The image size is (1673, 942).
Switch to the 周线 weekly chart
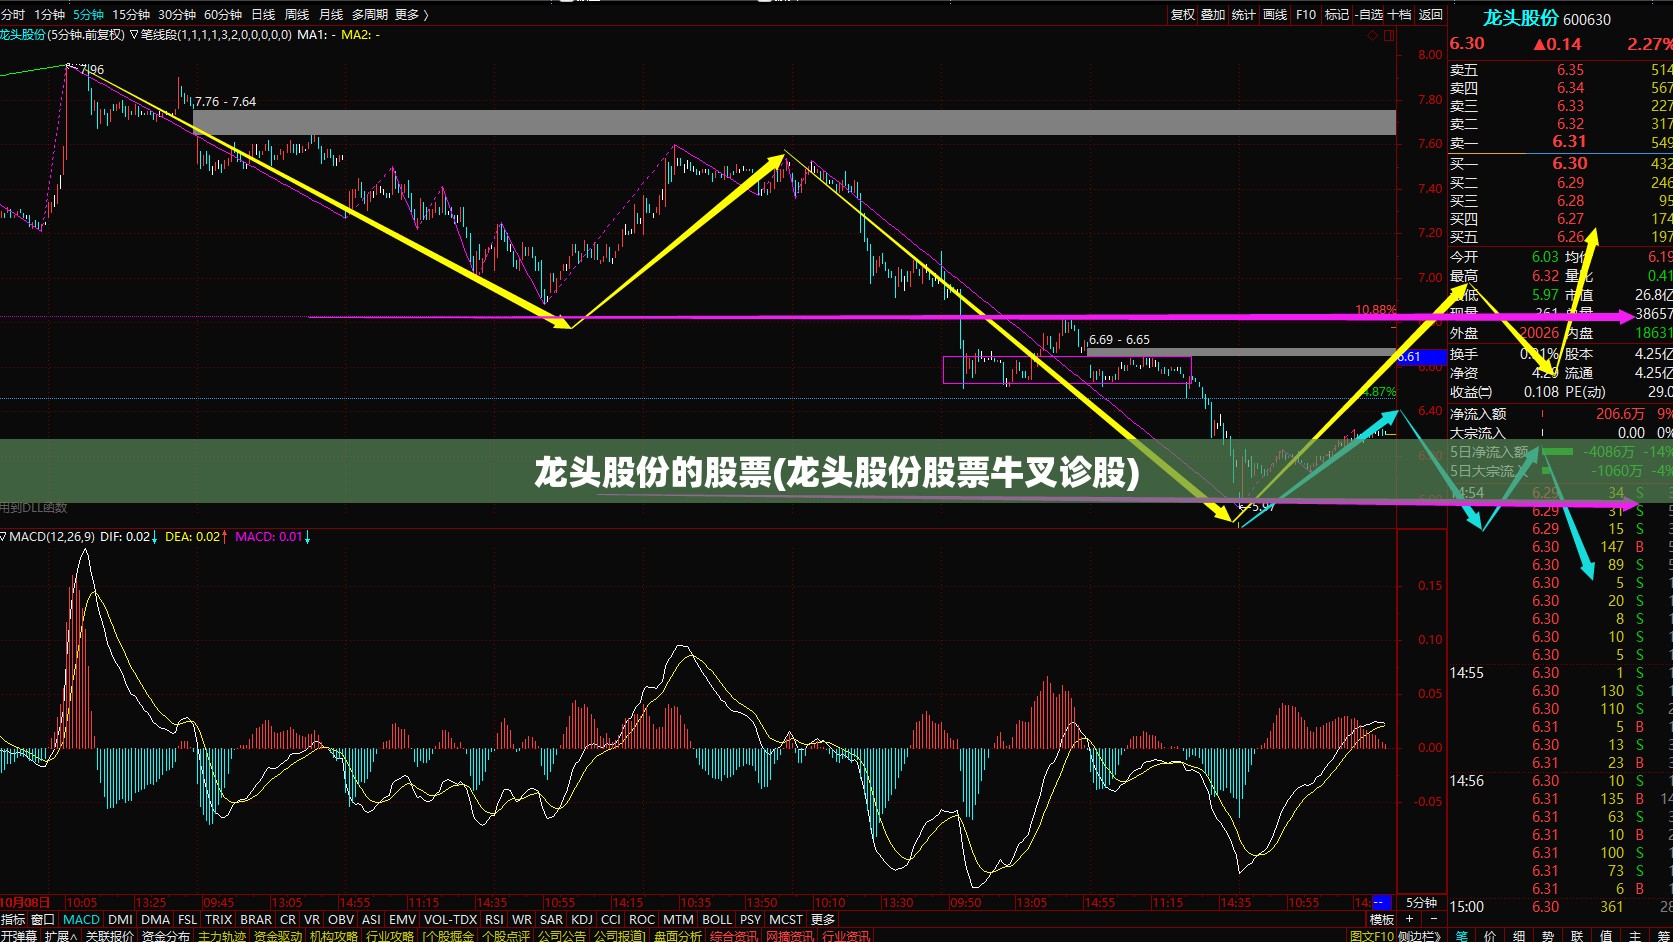pyautogui.click(x=297, y=15)
